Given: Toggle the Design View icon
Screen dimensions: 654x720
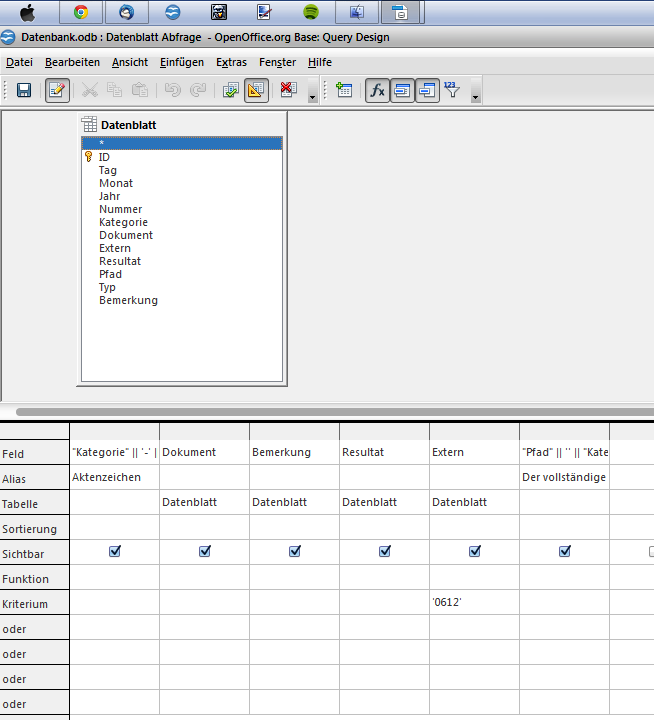Looking at the screenshot, I should coord(256,90).
